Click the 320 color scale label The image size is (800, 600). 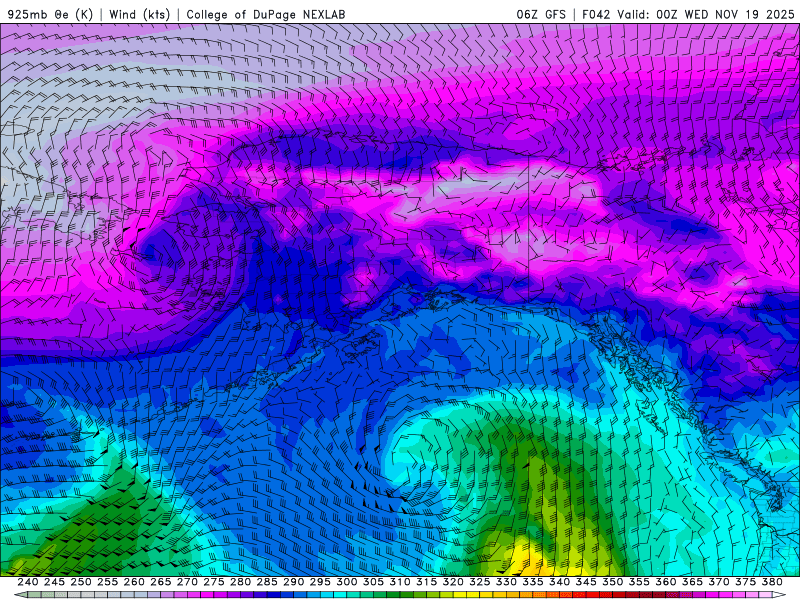453,582
